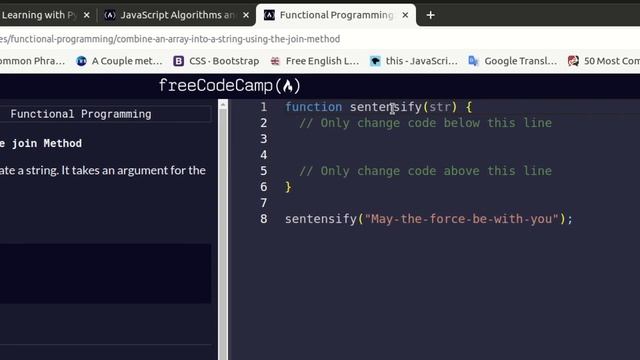Select the Functional Programming browser tab
This screenshot has height=360, width=640.
click(336, 15)
